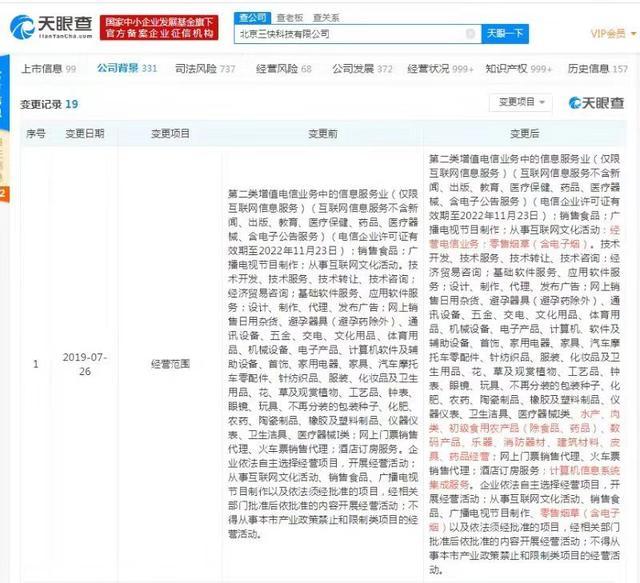This screenshot has width=640, height=583.
Task: Open the 公司背景 section tab
Action: coord(127,68)
